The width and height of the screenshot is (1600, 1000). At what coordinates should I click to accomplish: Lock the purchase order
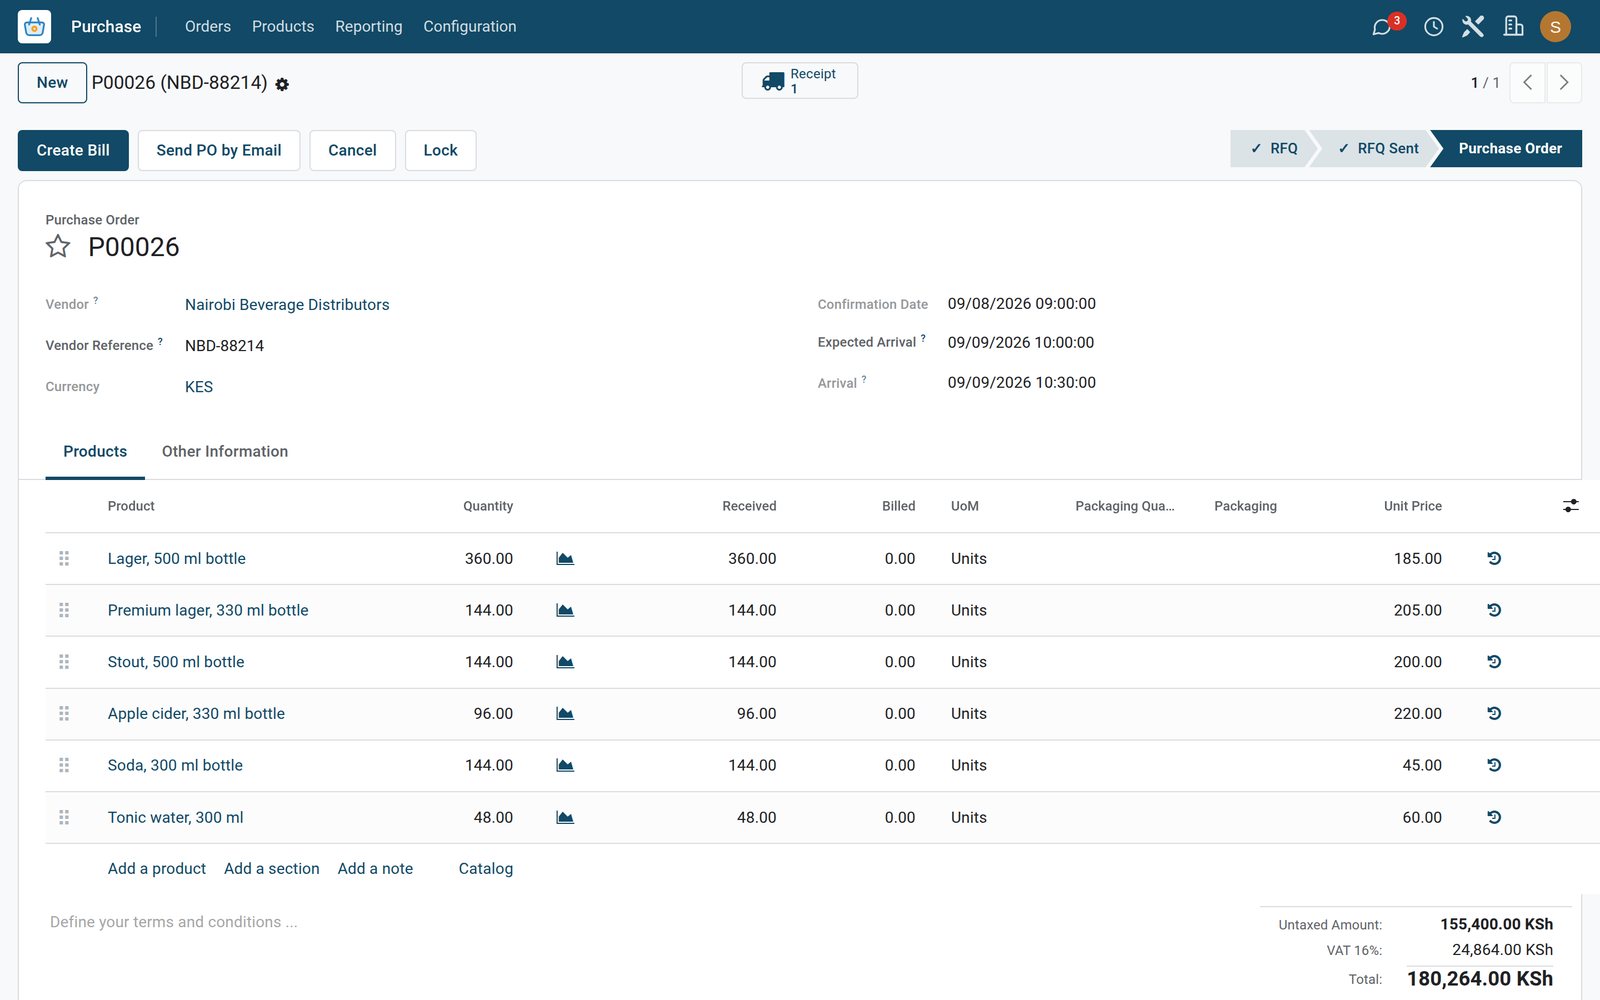tap(440, 150)
